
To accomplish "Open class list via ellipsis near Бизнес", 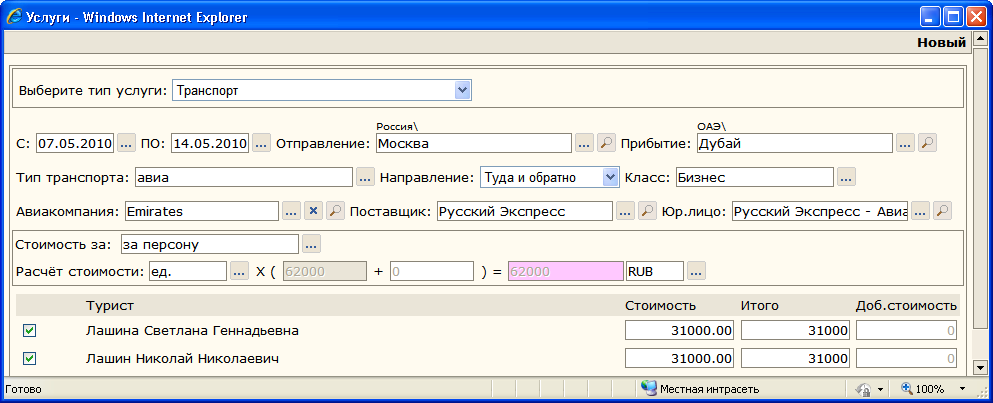I will 846,177.
